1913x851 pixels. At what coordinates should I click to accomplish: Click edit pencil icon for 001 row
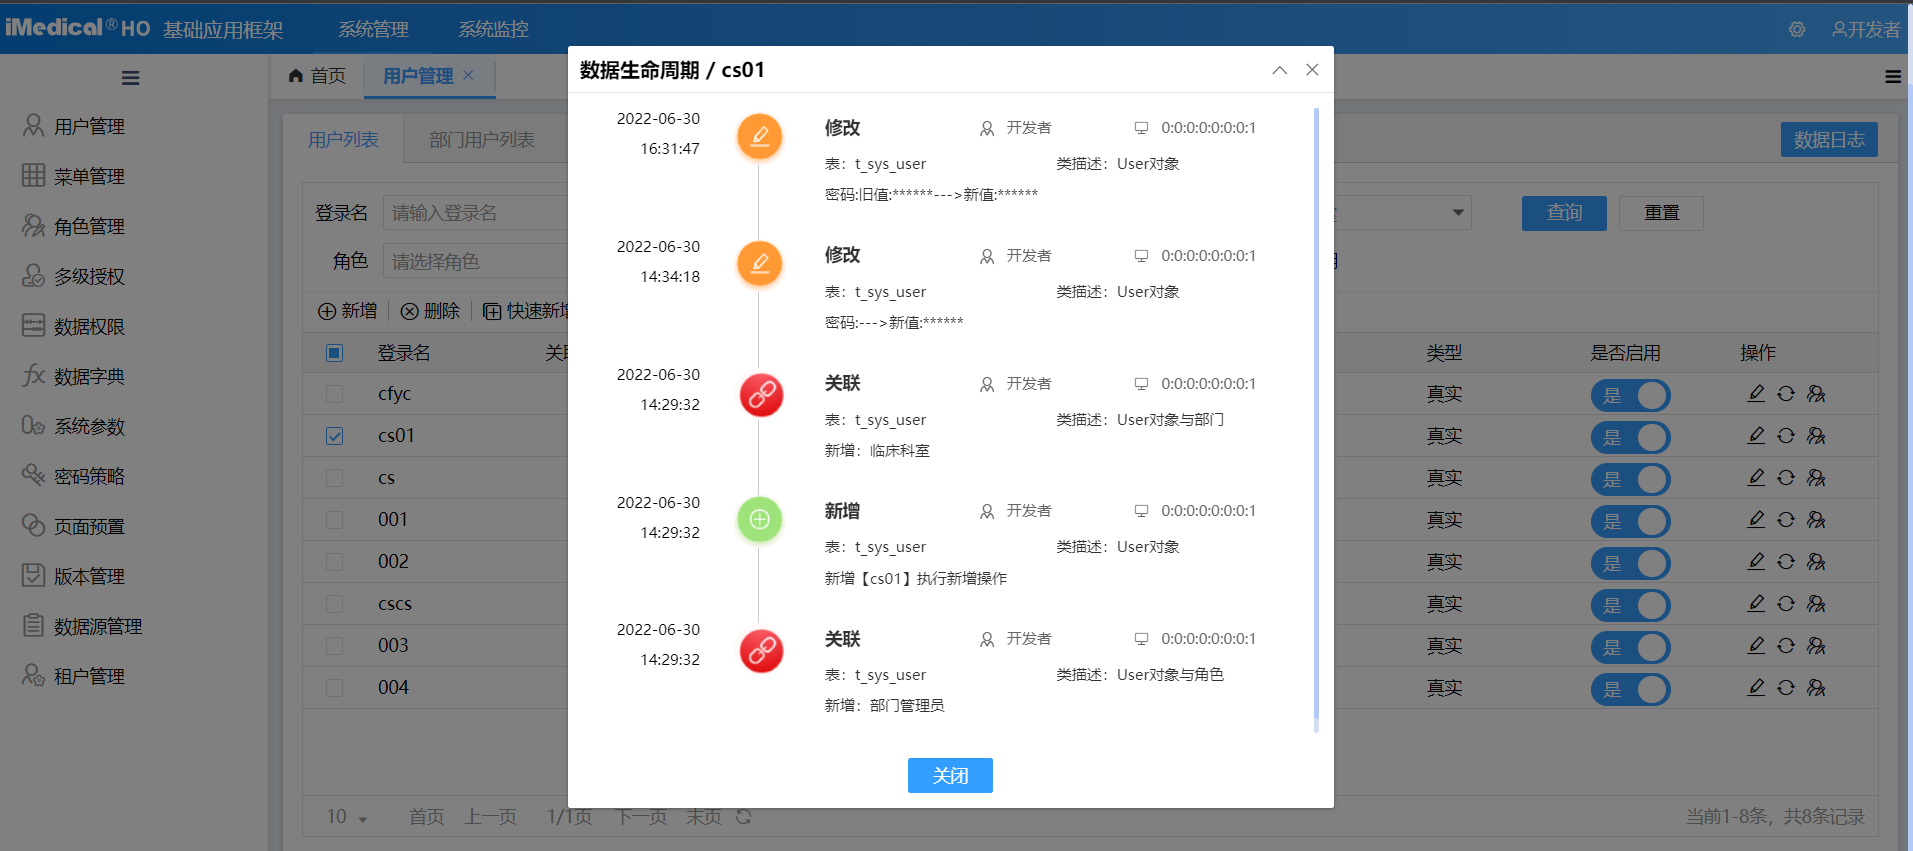click(x=1756, y=520)
